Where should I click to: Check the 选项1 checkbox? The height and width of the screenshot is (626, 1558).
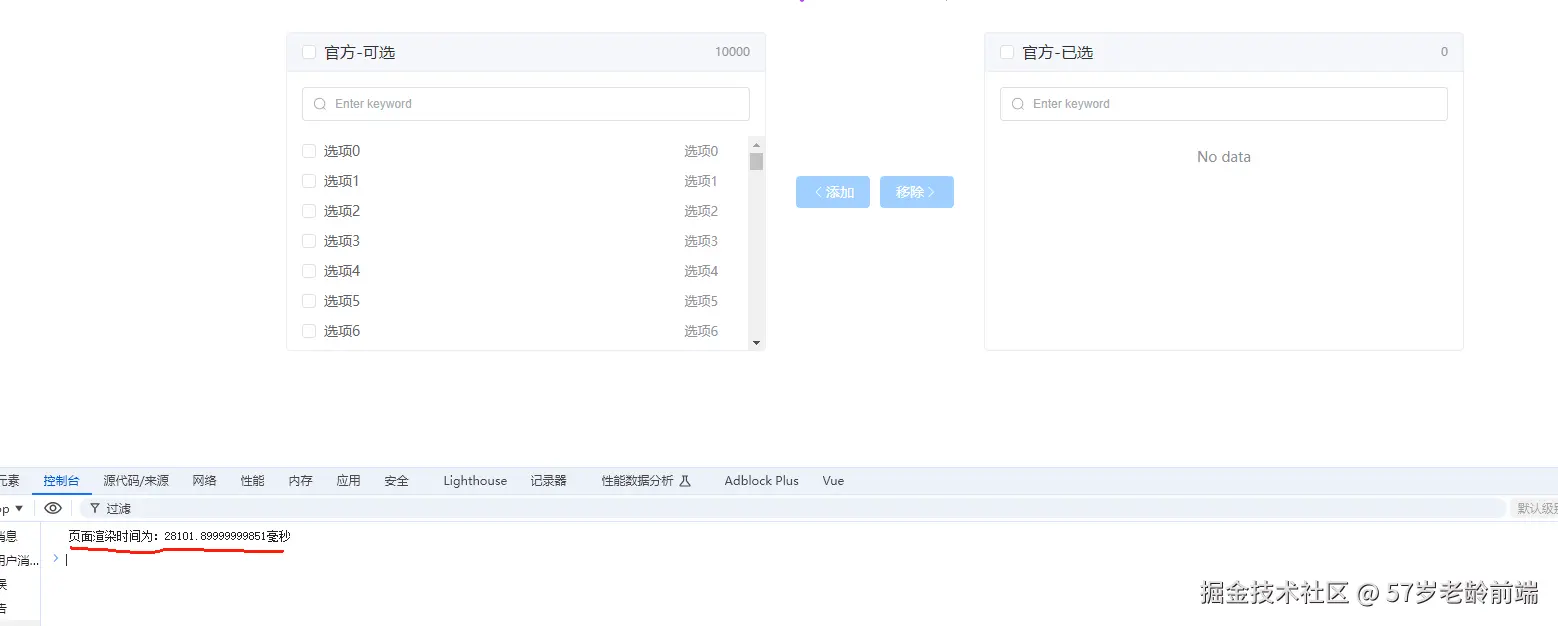click(x=309, y=181)
